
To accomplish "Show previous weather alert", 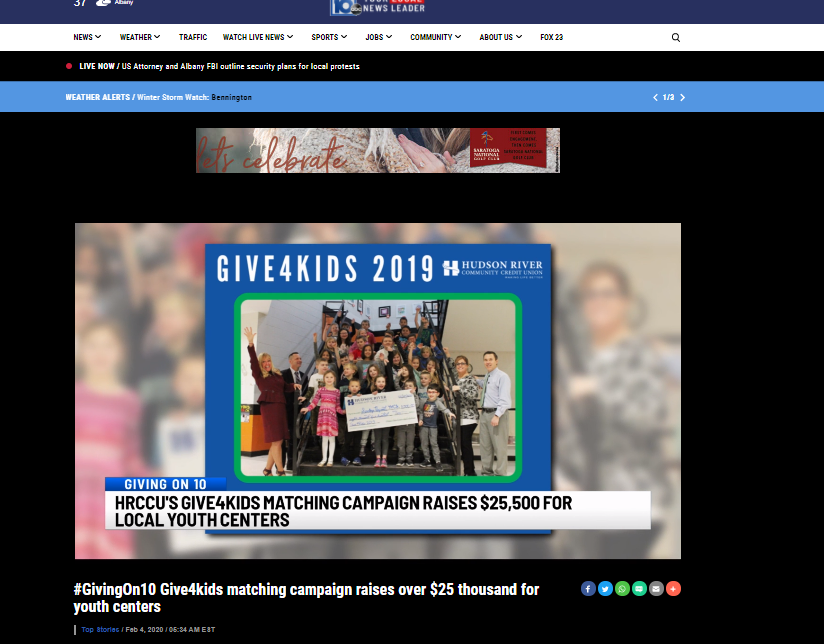I will pyautogui.click(x=655, y=97).
